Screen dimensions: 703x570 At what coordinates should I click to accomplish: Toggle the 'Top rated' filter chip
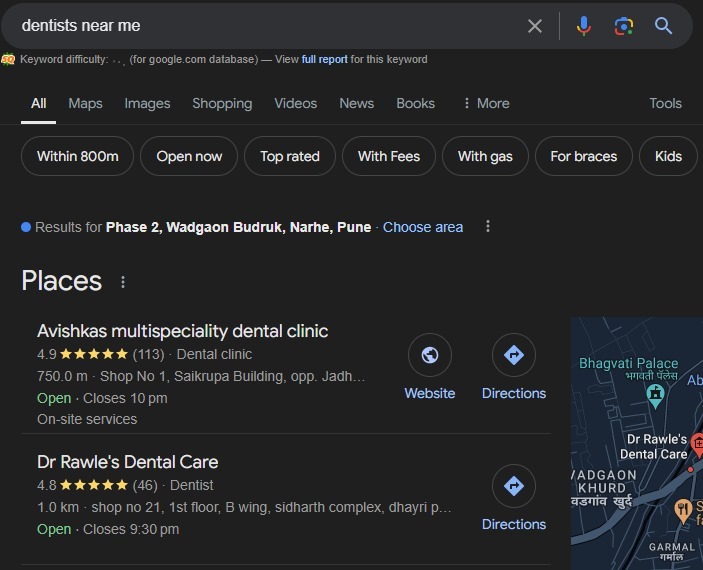pyautogui.click(x=290, y=156)
